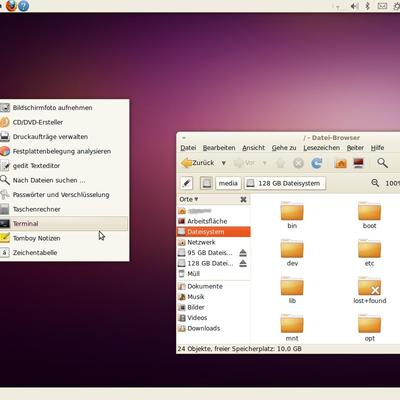
Task: Close the Orte sidebar with the X
Action: (243, 199)
